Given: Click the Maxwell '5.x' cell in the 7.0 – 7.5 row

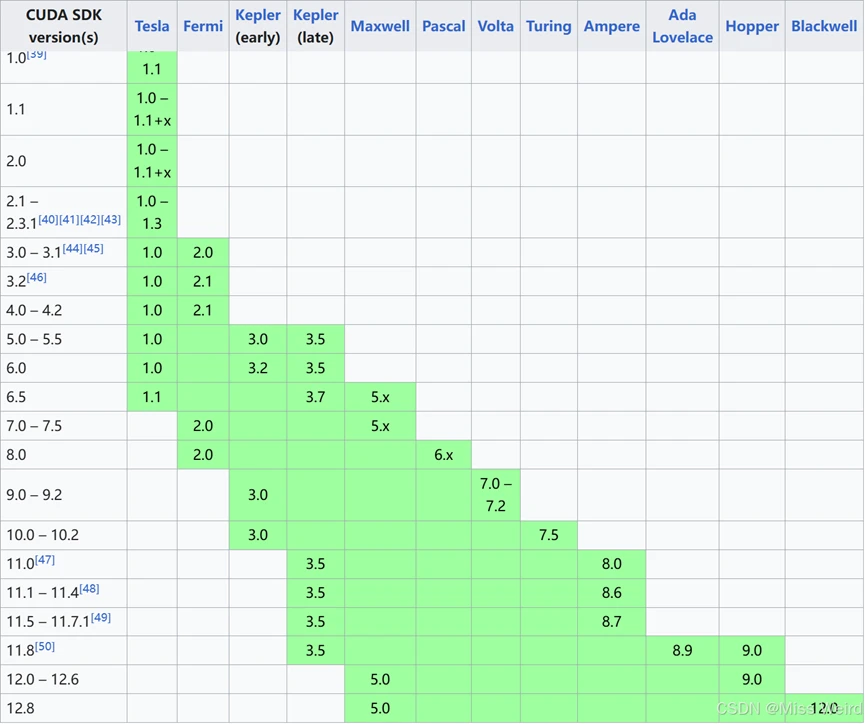Looking at the screenshot, I should pos(380,425).
